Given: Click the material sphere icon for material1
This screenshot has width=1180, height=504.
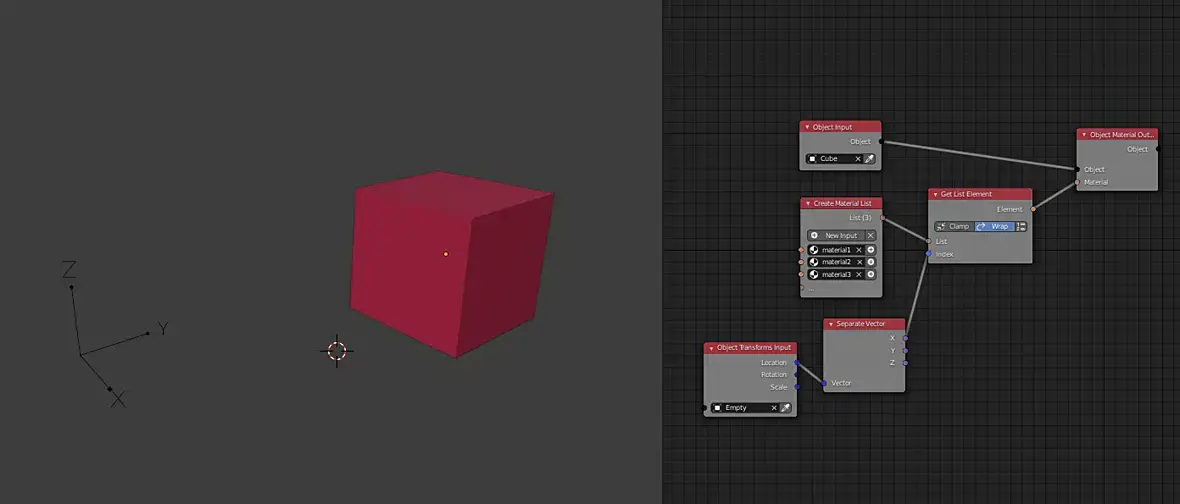Looking at the screenshot, I should [814, 250].
